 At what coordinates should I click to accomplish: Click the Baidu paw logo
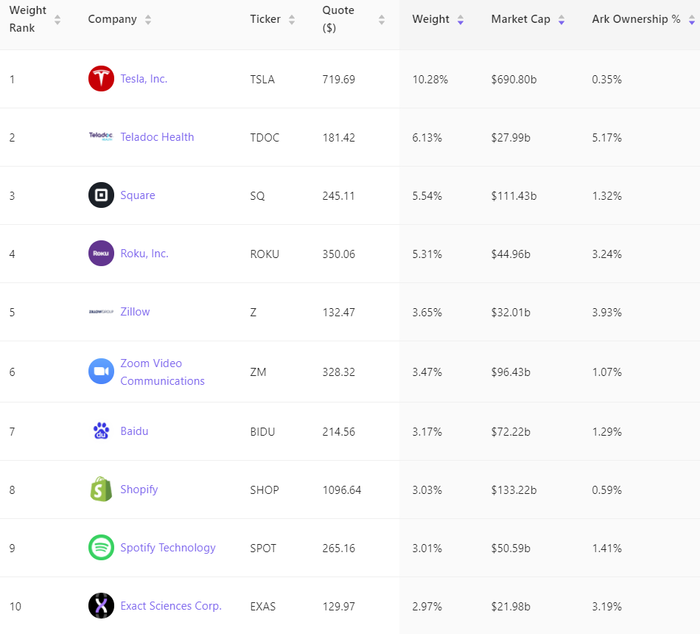[x=101, y=431]
